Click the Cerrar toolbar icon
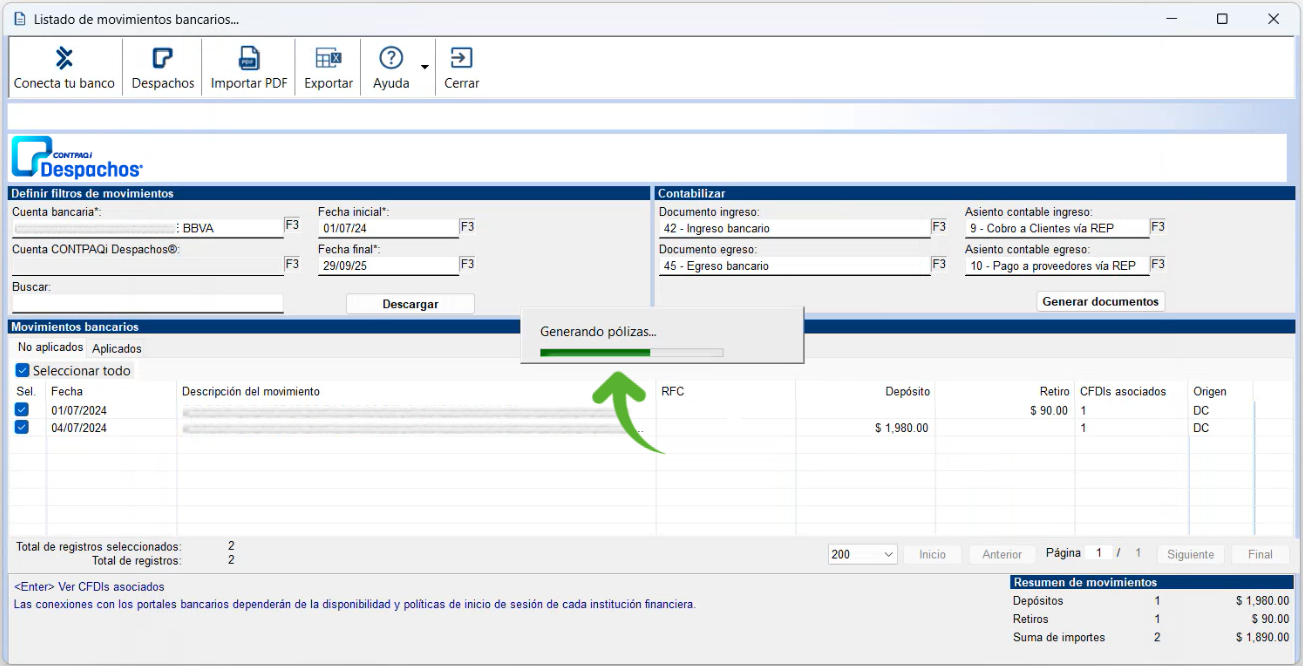Image resolution: width=1303 pixels, height=666 pixels. coord(461,59)
